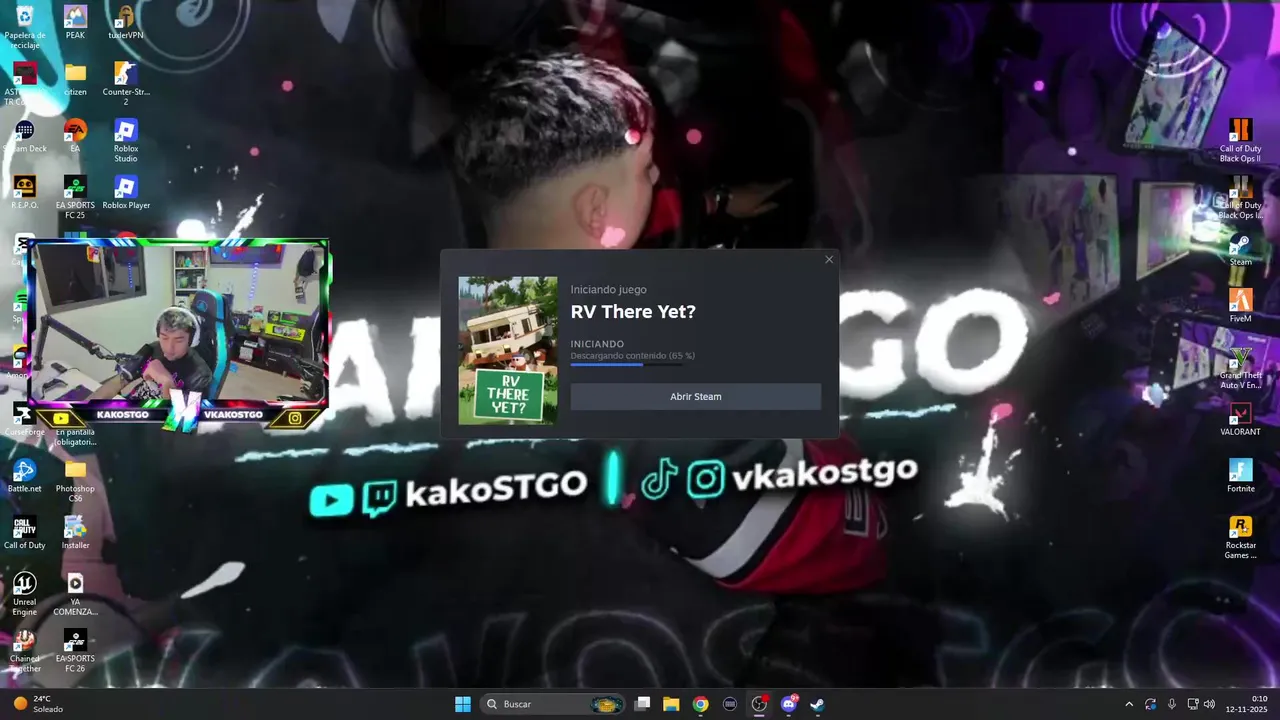
Task: Select the citizen folder on the desktop
Action: [75, 79]
